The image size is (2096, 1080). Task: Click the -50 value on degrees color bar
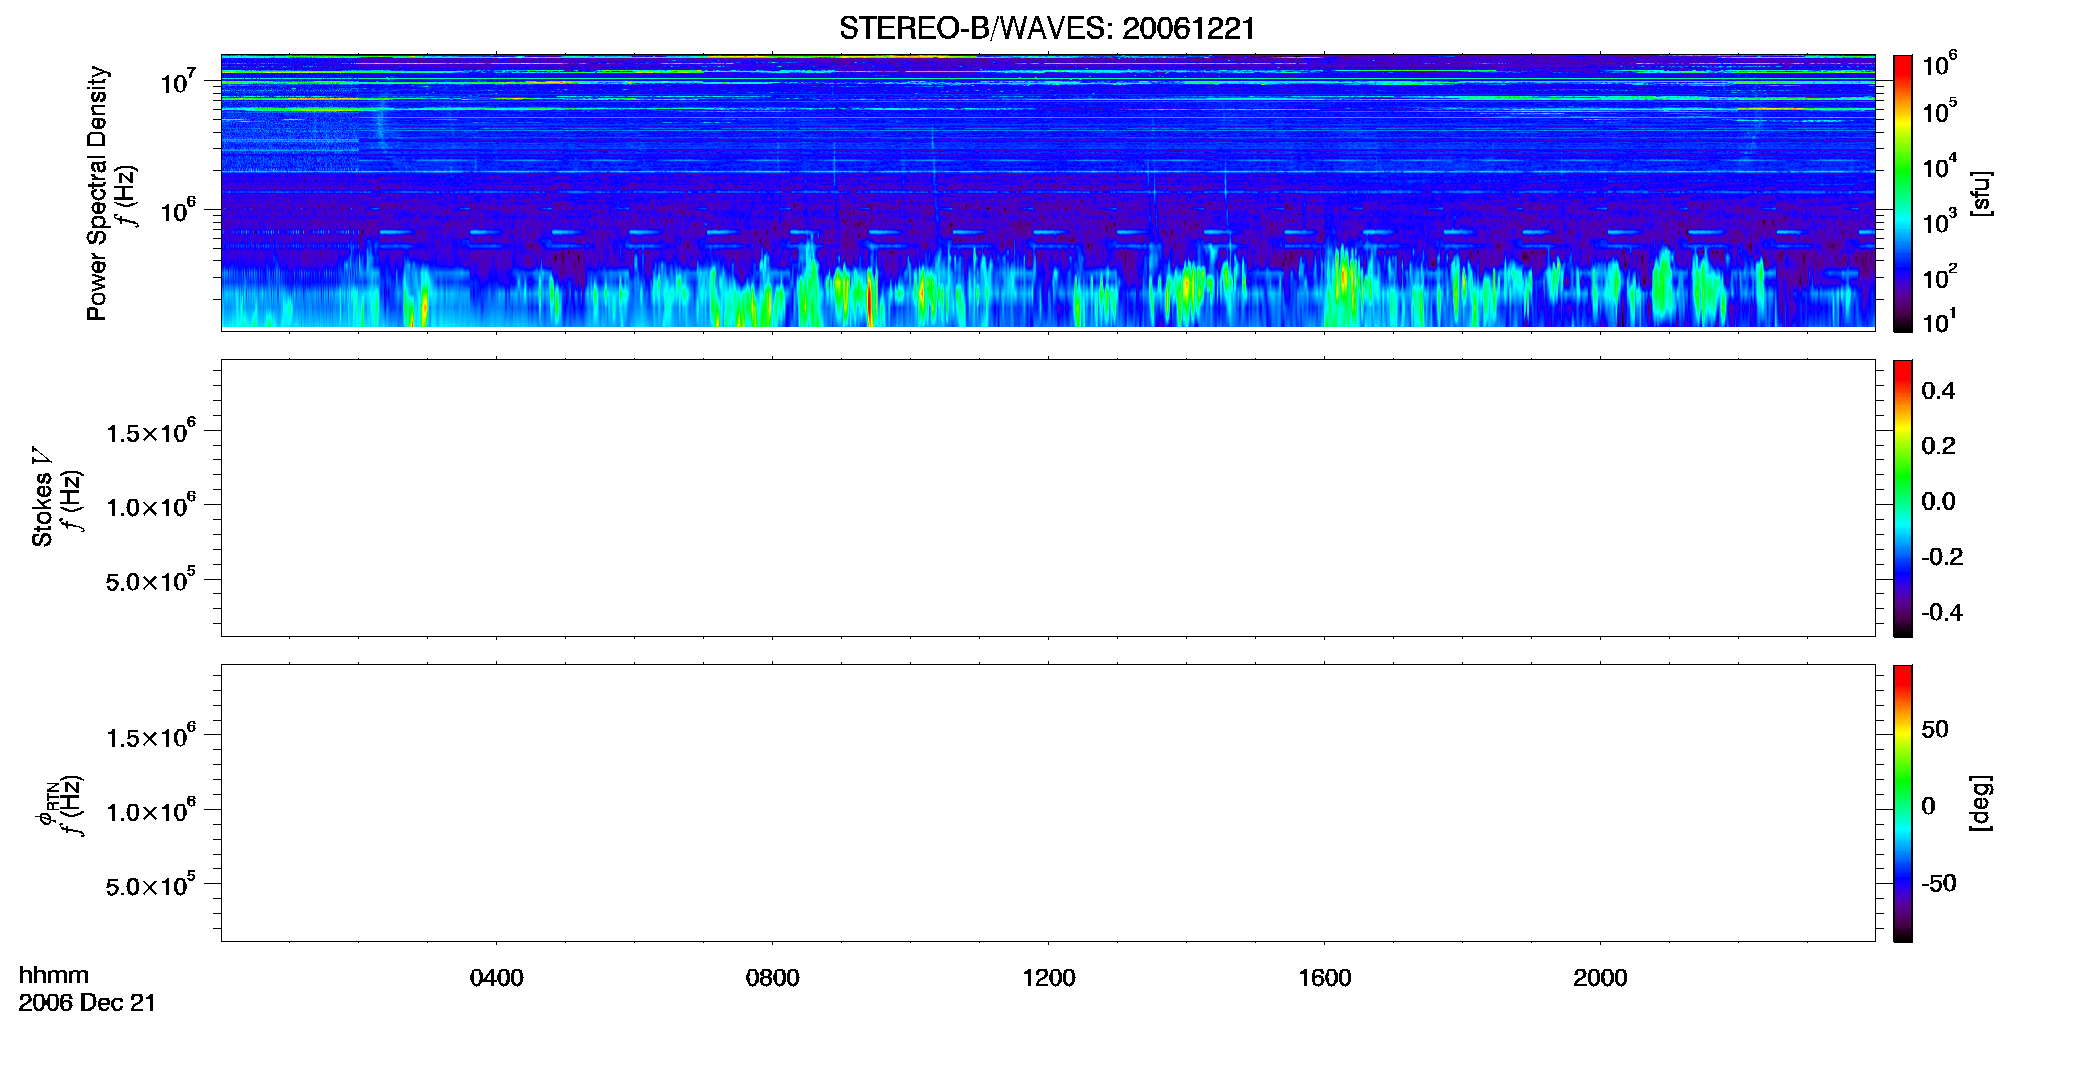pos(1938,884)
